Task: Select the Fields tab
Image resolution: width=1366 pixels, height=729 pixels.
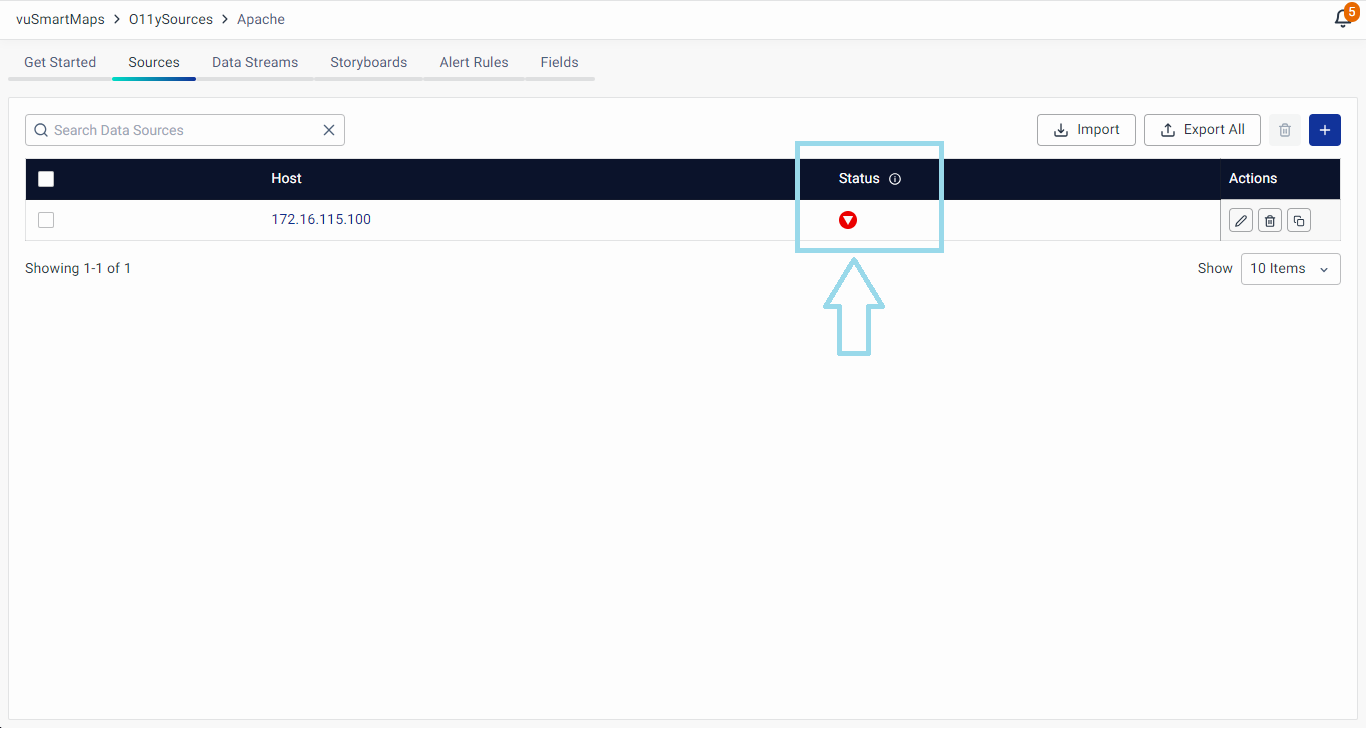Action: click(559, 62)
